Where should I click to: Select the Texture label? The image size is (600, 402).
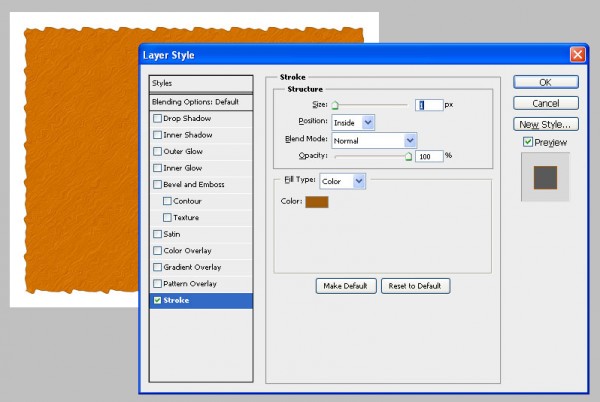[186, 218]
